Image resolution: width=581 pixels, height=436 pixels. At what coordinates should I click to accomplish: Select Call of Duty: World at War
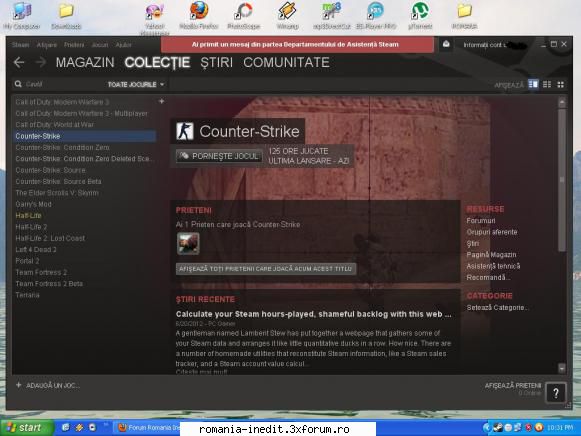click(x=54, y=125)
